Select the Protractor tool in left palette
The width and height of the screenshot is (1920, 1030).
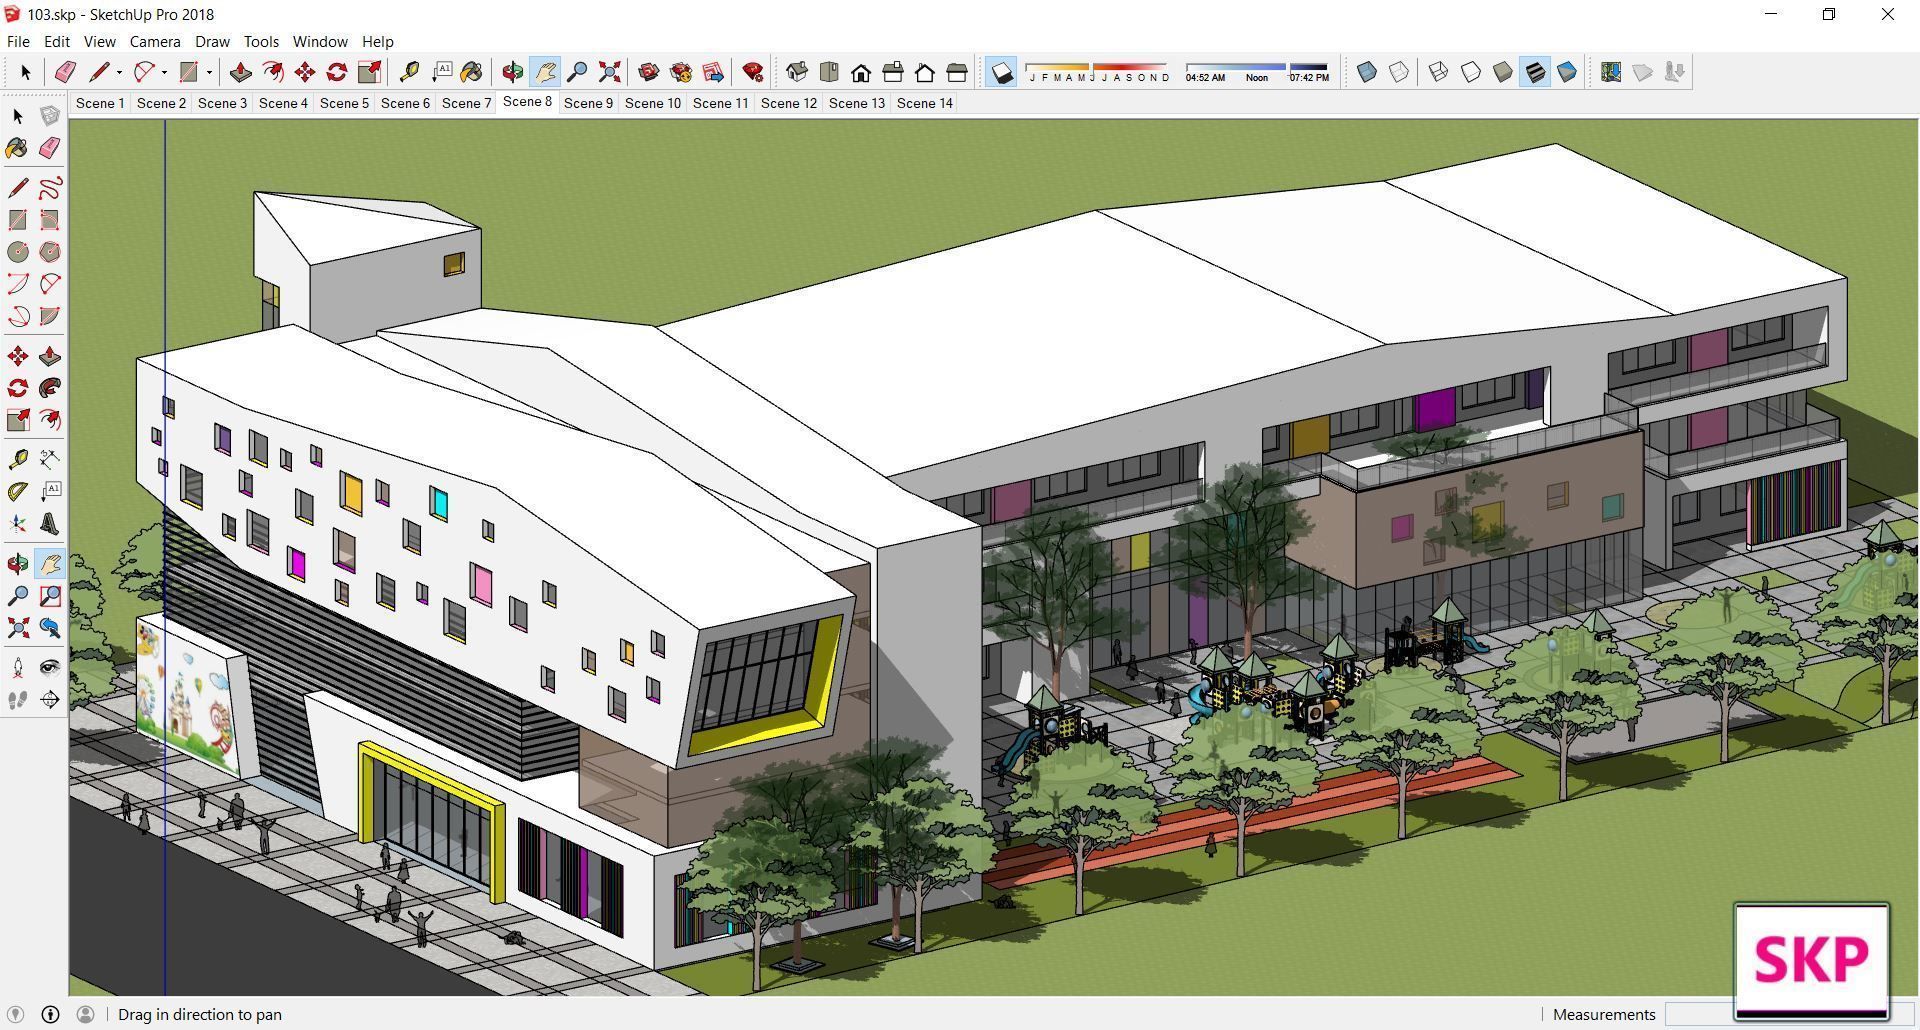18,492
